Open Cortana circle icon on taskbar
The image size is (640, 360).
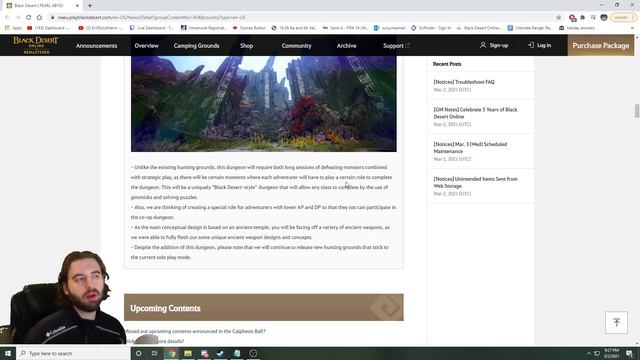139,353
